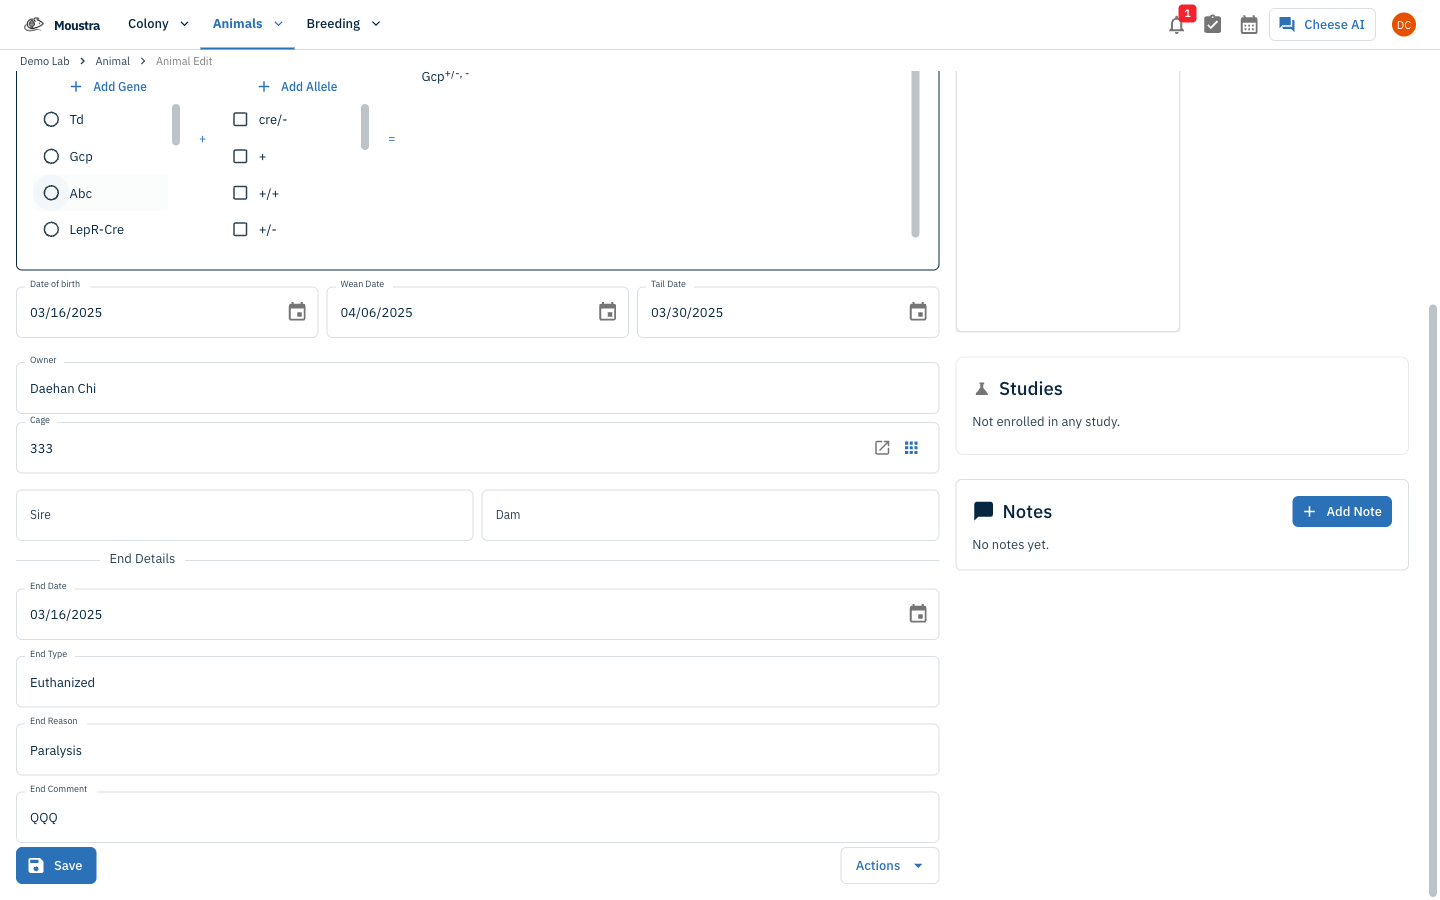Select the Abc gene radio button
The width and height of the screenshot is (1440, 900).
(51, 193)
